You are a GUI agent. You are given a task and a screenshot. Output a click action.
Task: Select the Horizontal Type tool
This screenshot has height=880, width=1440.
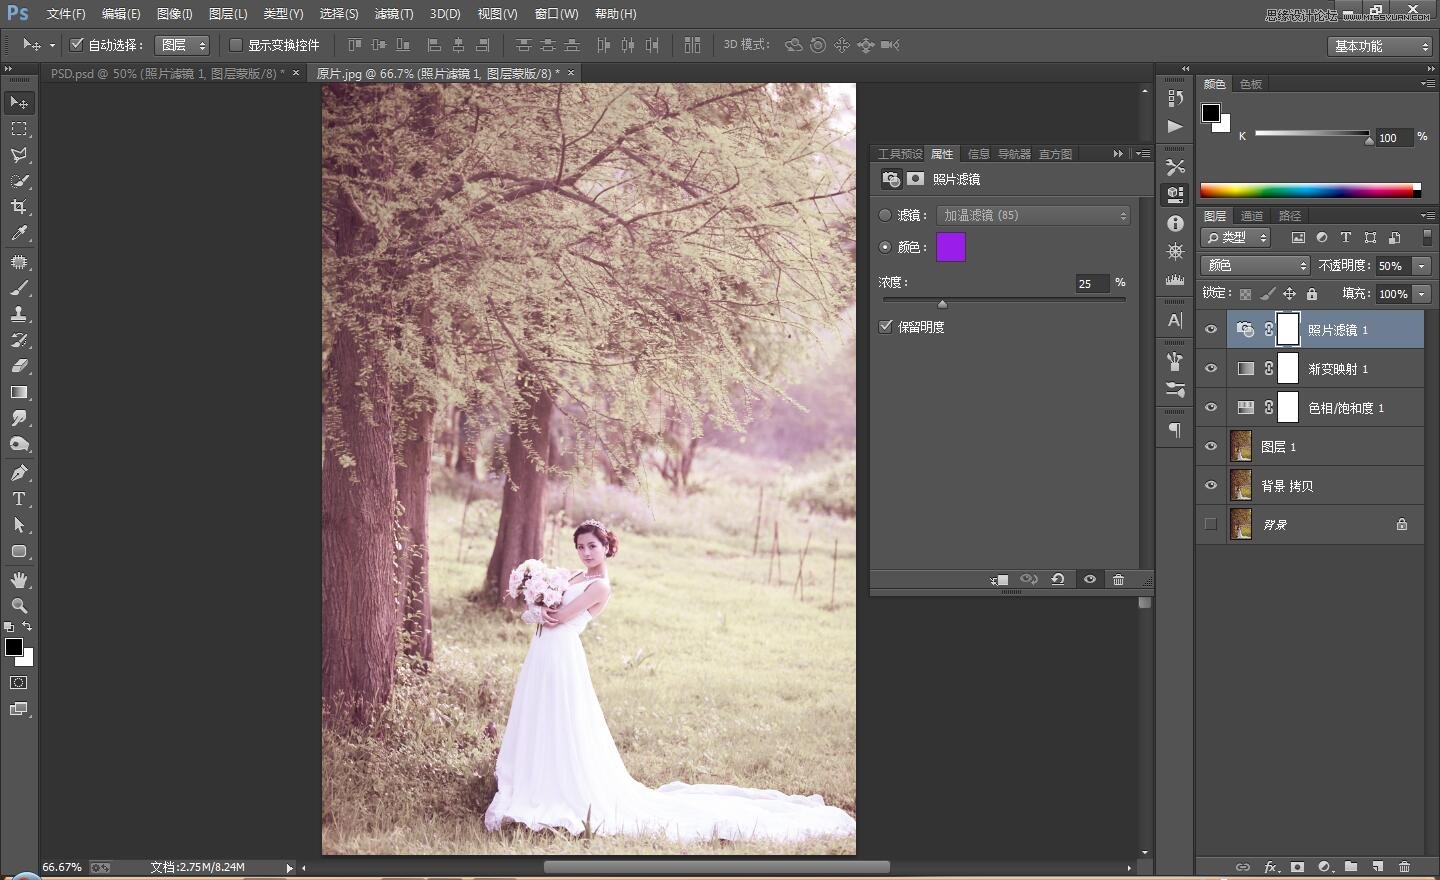(x=19, y=499)
